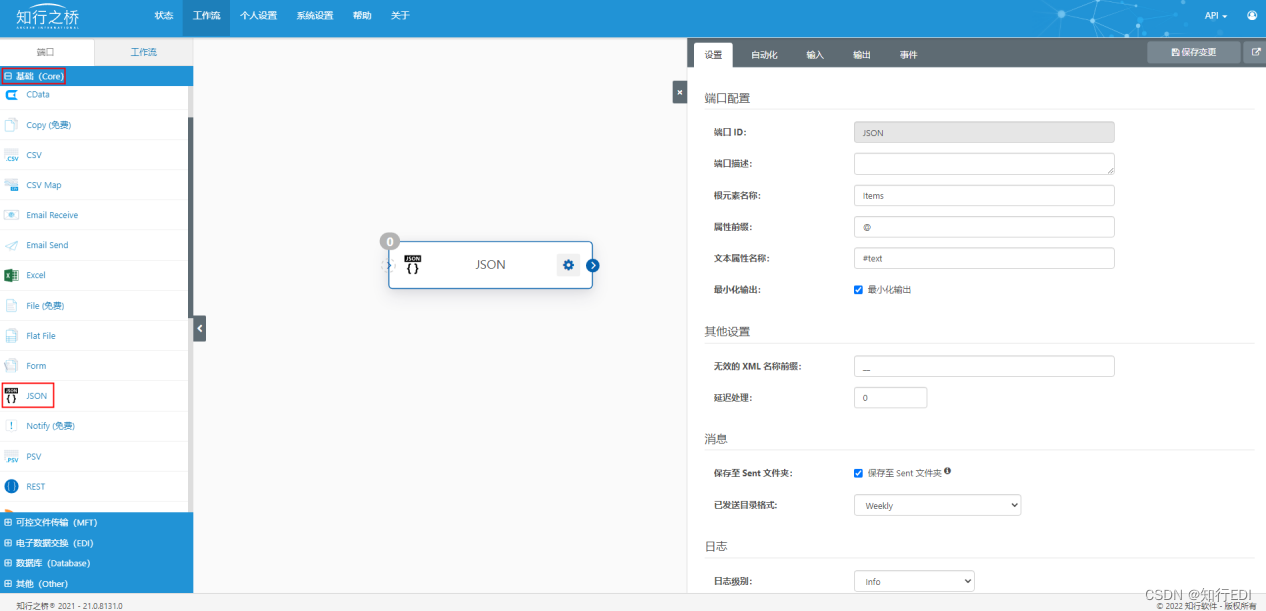Screen dimensions: 1266x611
Task: Click the 端口描述 text area
Action: pyautogui.click(x=984, y=163)
